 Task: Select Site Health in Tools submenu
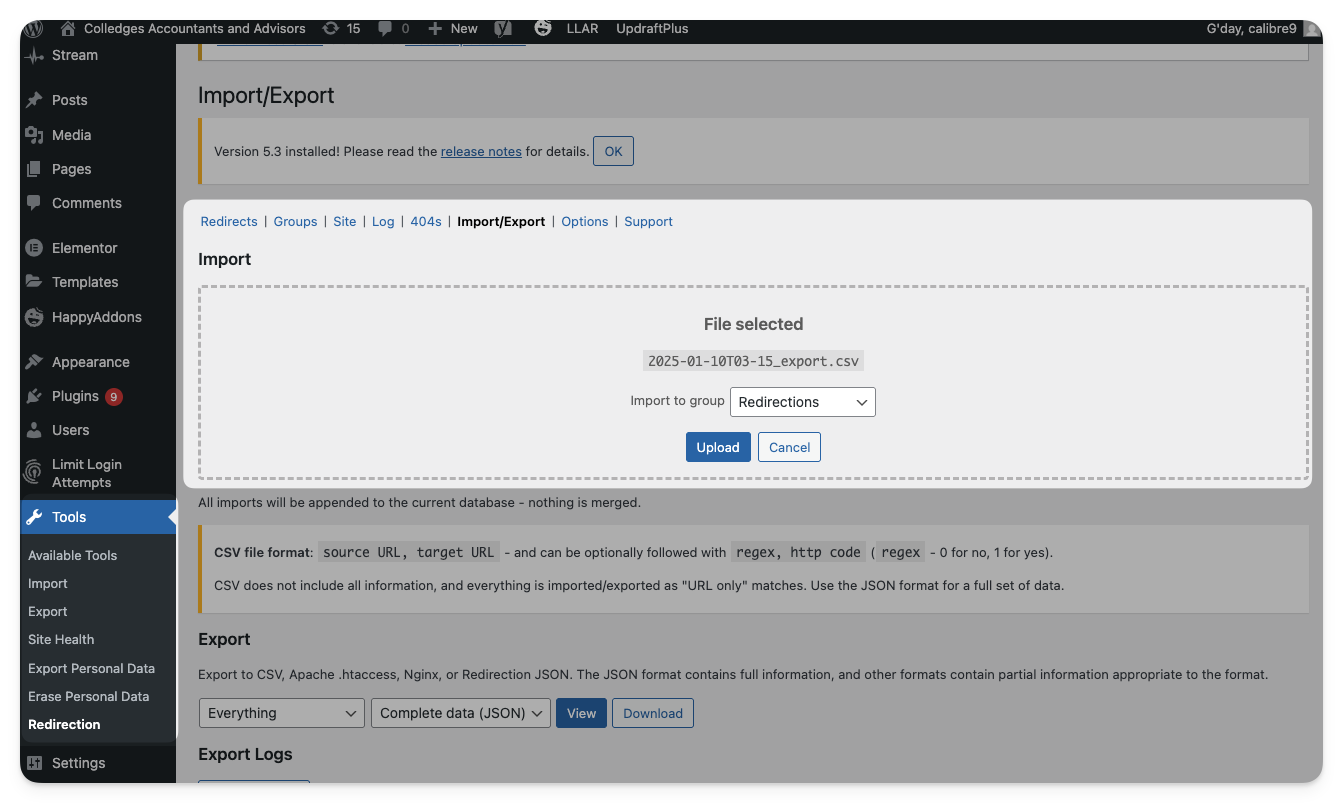(x=61, y=640)
